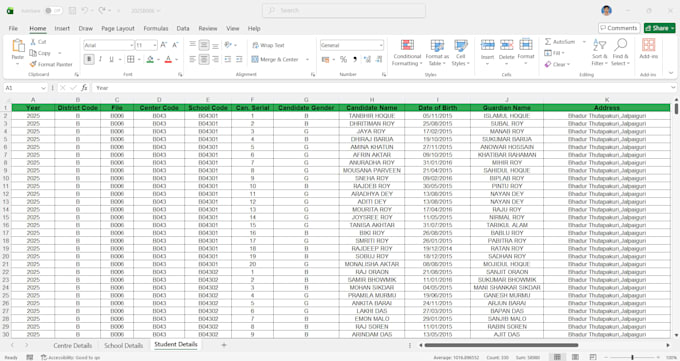
Task: Open Find & Select magnifier
Action: pyautogui.click(x=621, y=52)
